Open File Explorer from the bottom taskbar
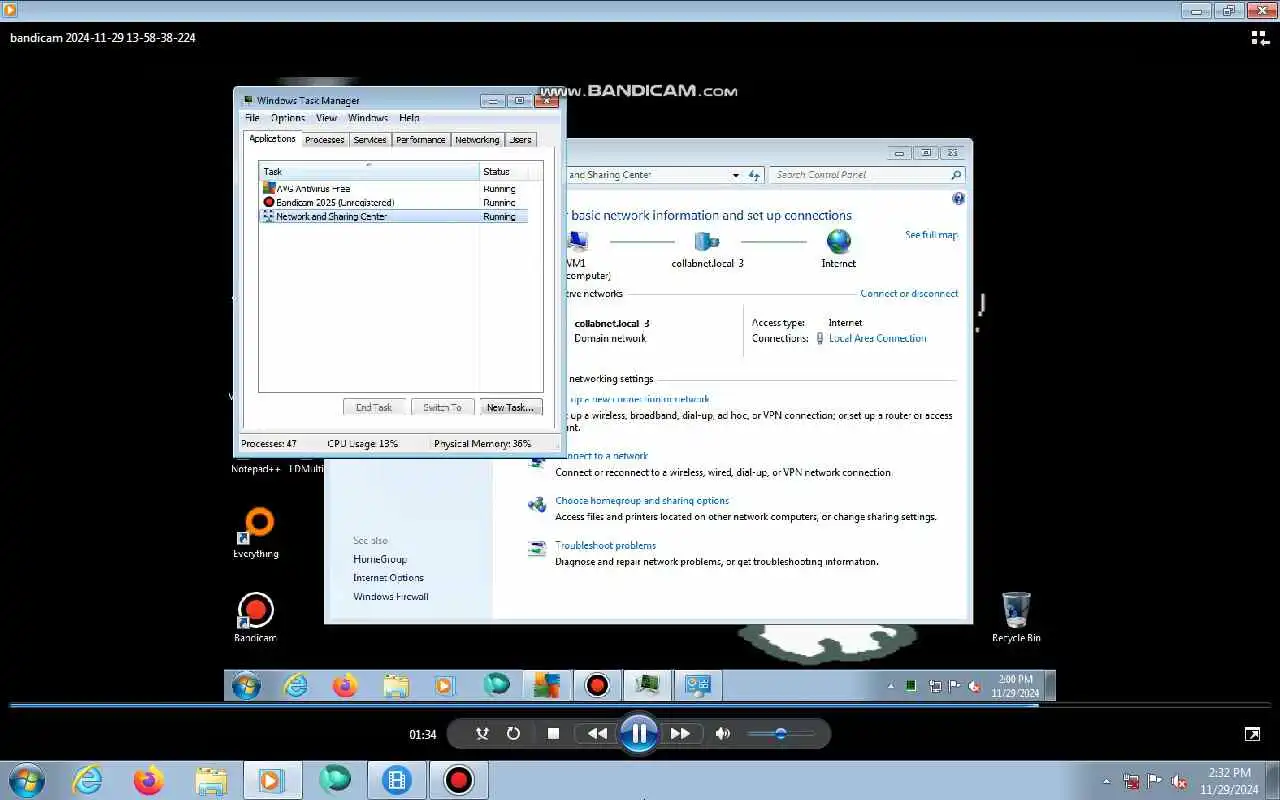Image resolution: width=1280 pixels, height=800 pixels. [x=211, y=780]
